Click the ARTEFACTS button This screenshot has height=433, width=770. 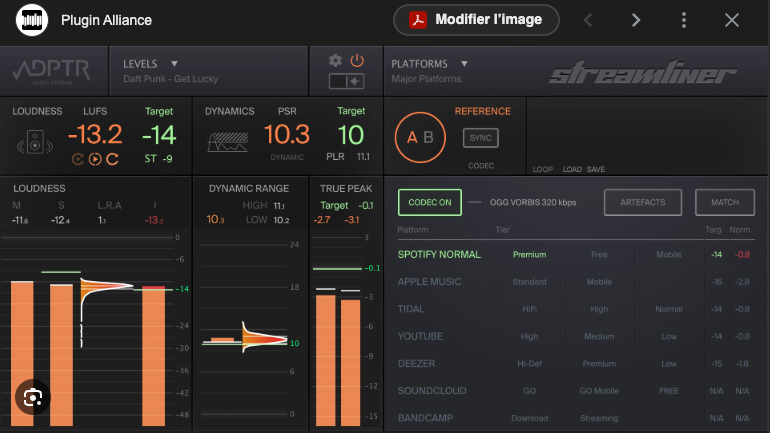click(643, 202)
